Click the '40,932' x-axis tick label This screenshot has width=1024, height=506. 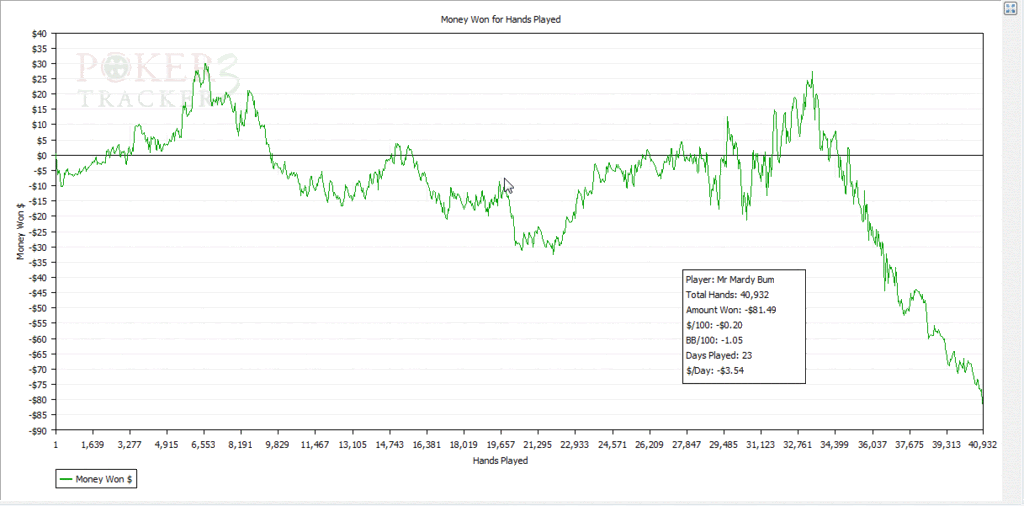tap(983, 445)
